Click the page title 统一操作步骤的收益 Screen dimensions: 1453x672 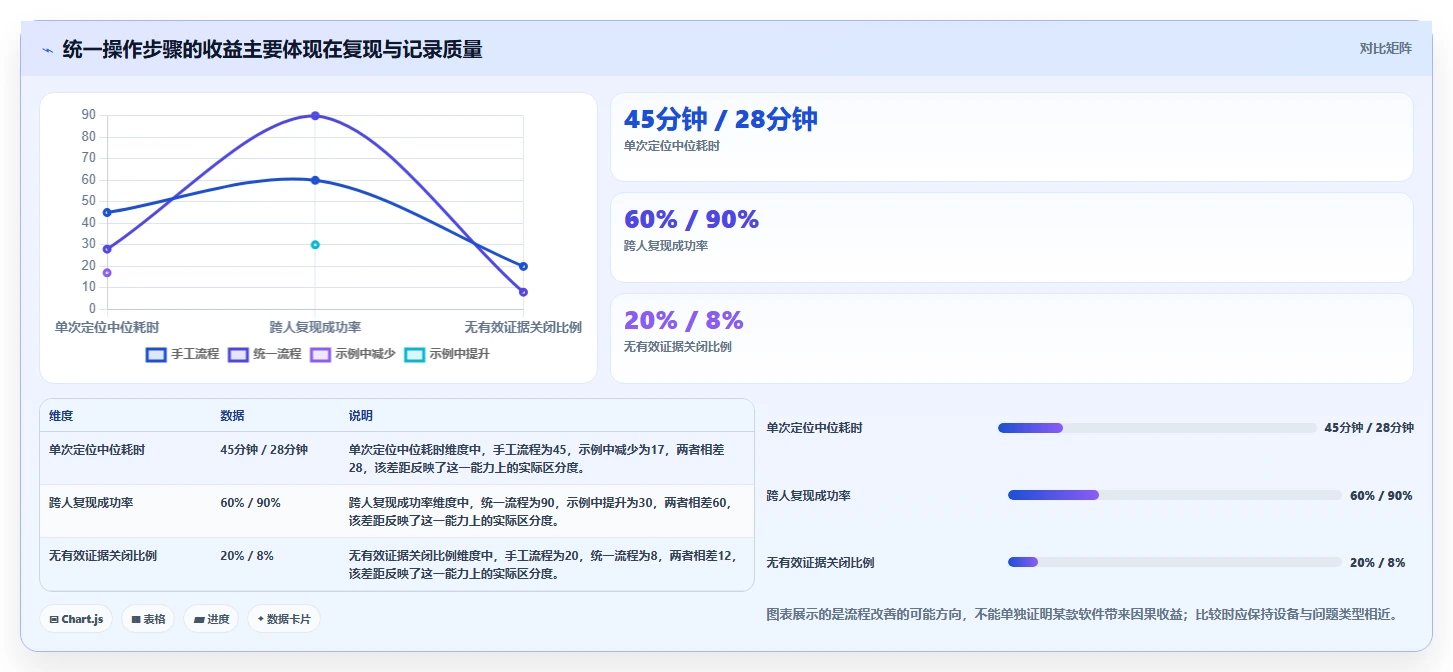[273, 49]
